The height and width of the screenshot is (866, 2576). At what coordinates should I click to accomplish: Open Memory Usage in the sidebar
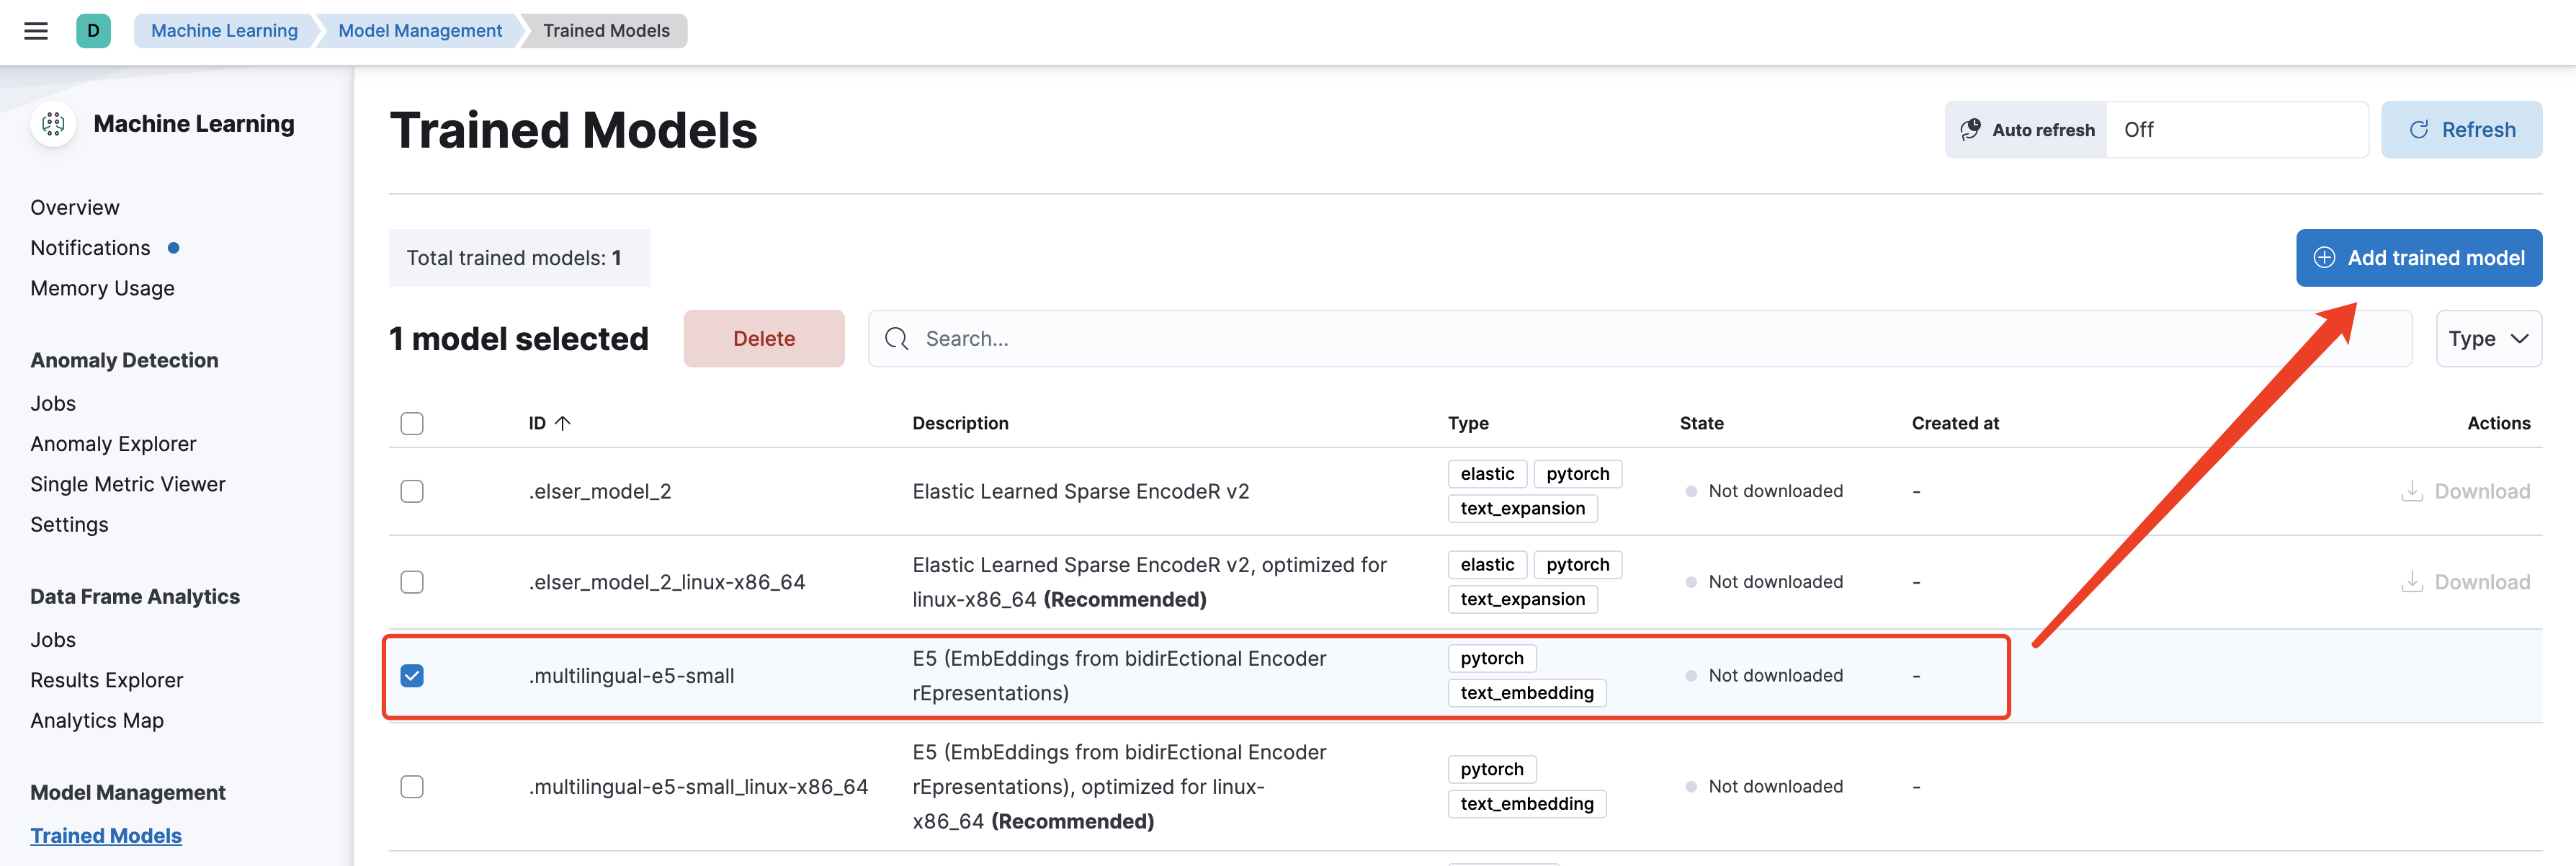coord(102,288)
